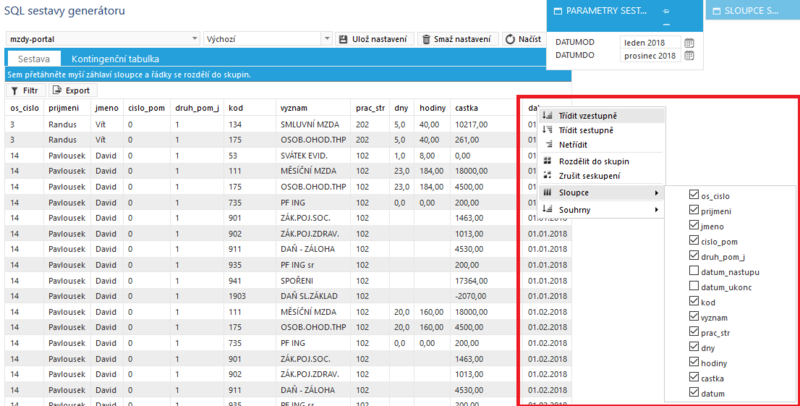The width and height of the screenshot is (800, 406).
Task: Uncheck the cislo_pom column checkbox
Action: tap(693, 240)
